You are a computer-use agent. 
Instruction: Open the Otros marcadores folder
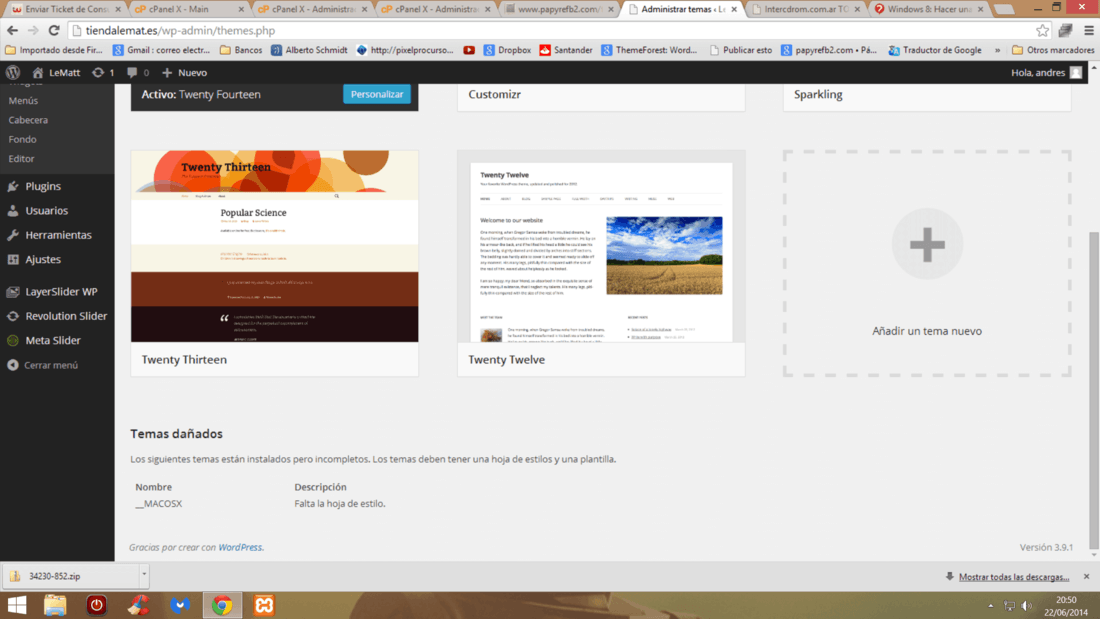point(1053,50)
